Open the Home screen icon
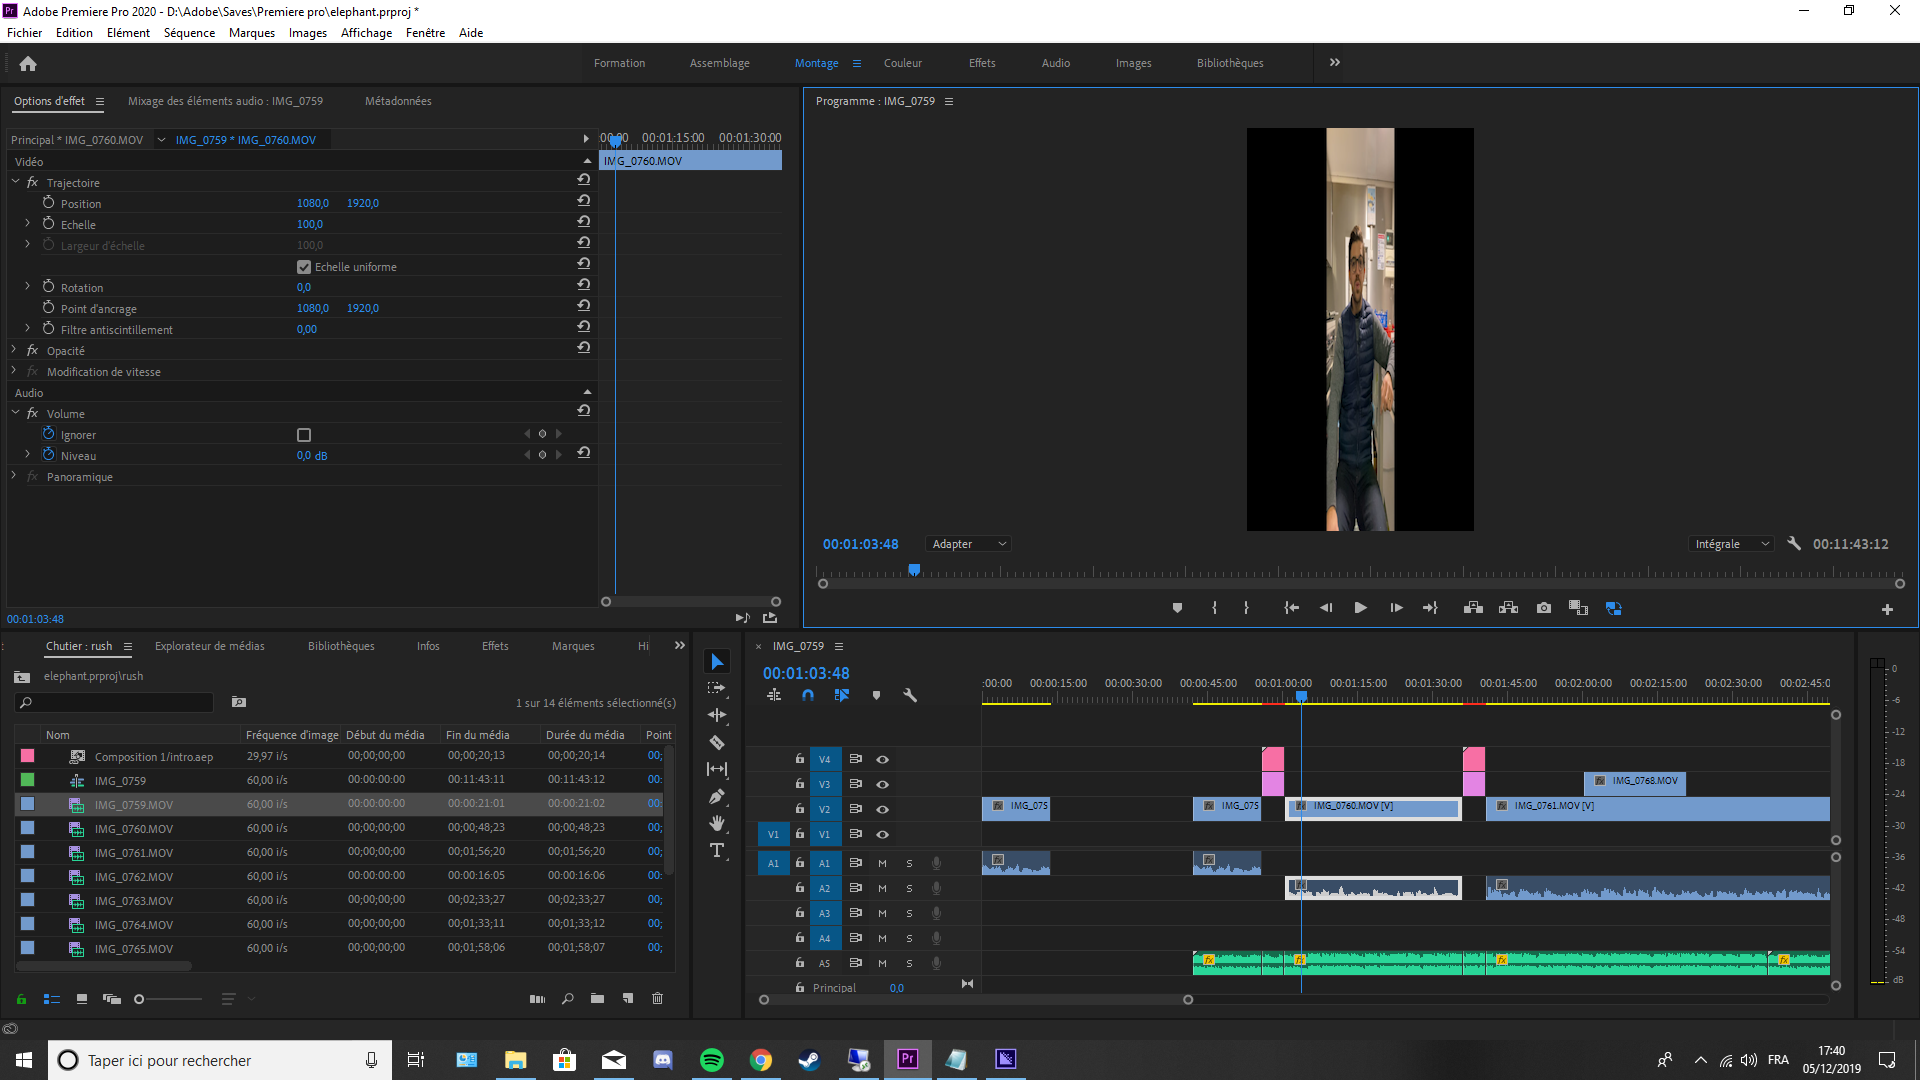 (x=28, y=64)
